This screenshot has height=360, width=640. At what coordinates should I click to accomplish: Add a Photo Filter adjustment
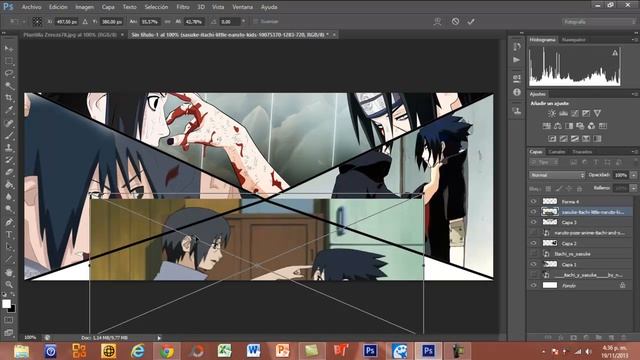pyautogui.click(x=580, y=126)
